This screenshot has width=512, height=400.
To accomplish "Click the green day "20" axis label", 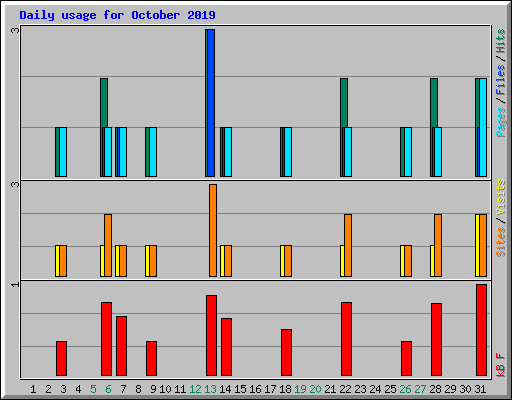I will (315, 389).
